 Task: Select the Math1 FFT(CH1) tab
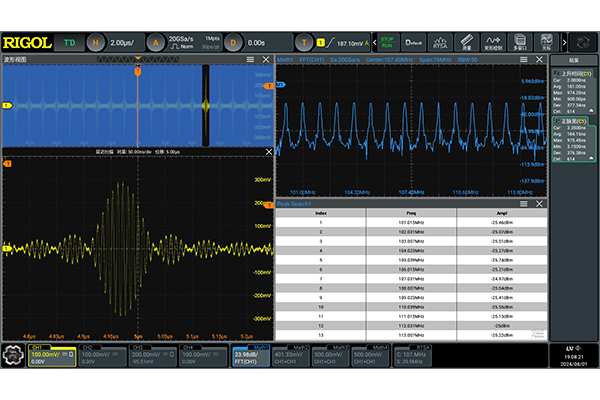pos(252,355)
